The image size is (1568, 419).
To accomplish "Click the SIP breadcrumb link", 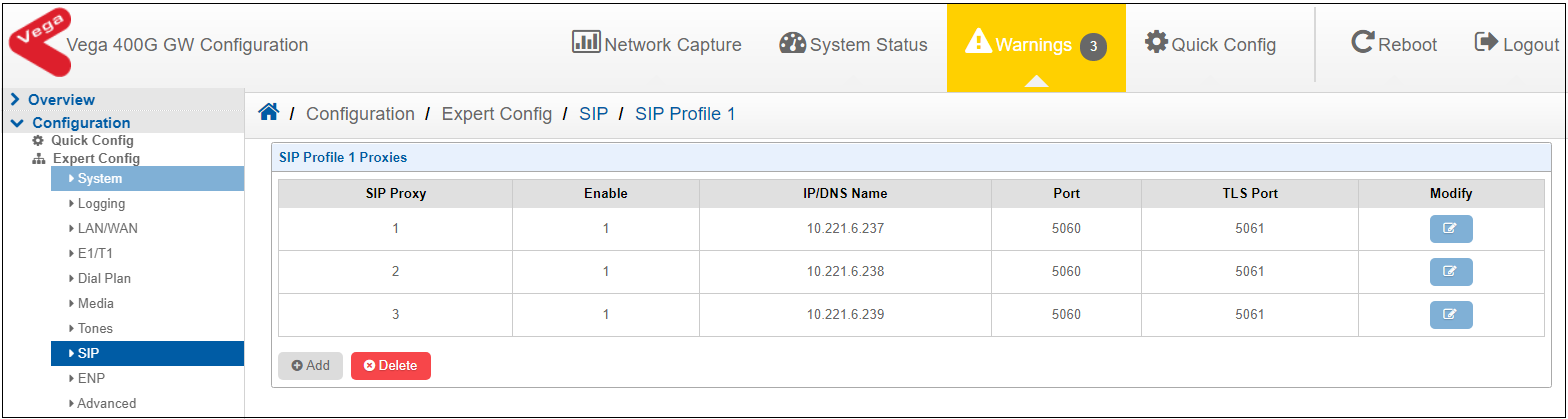I will point(593,114).
